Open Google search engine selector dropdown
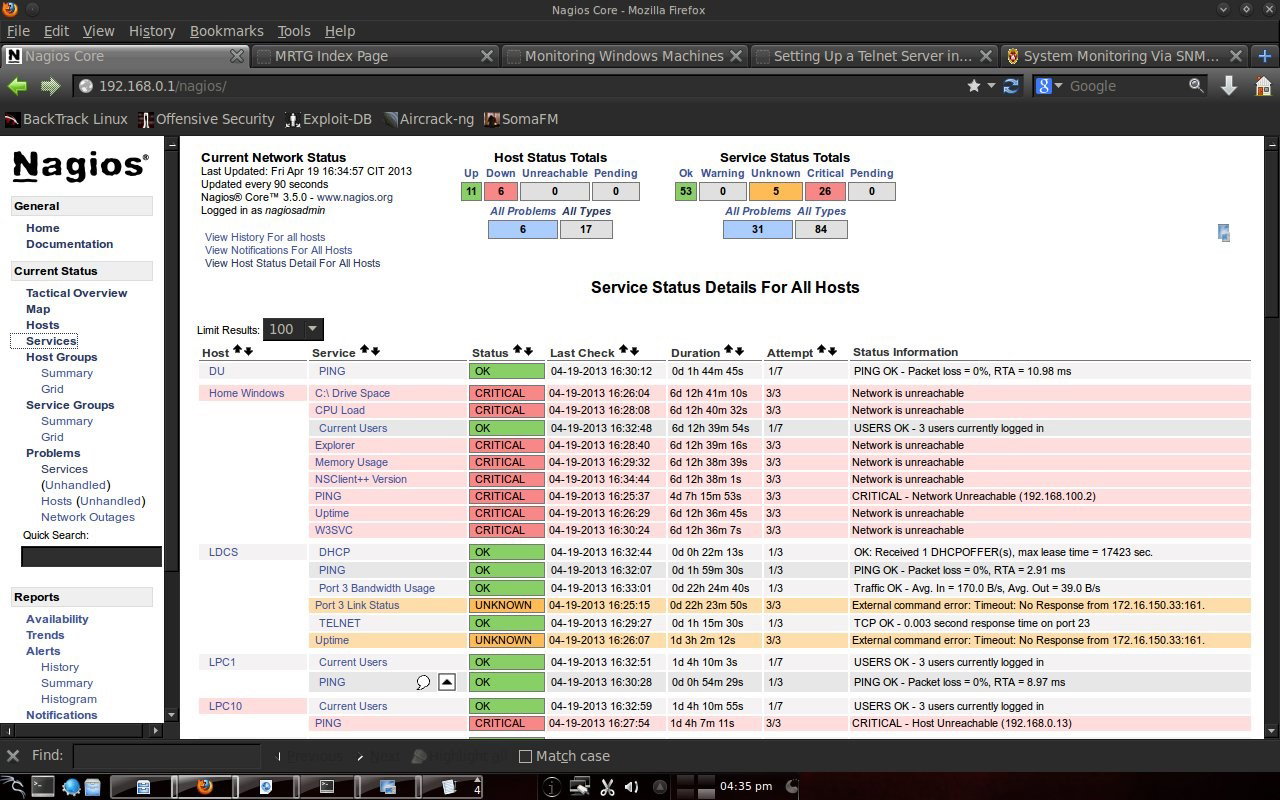 coord(1058,86)
